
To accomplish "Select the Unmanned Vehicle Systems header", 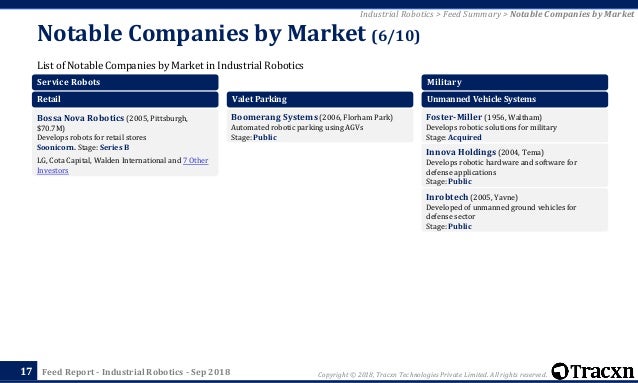I will tap(515, 99).
